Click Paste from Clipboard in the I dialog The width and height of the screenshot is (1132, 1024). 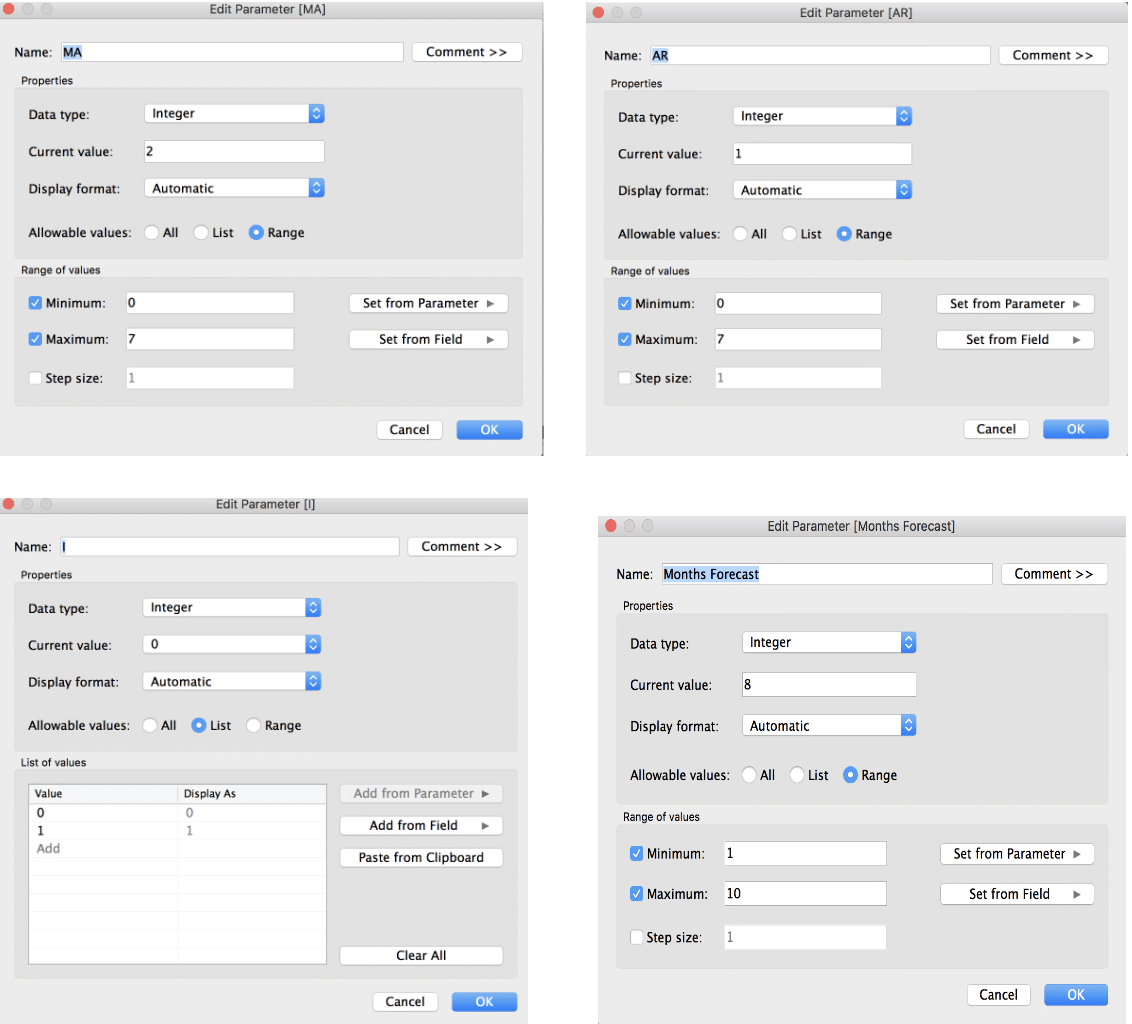[420, 857]
